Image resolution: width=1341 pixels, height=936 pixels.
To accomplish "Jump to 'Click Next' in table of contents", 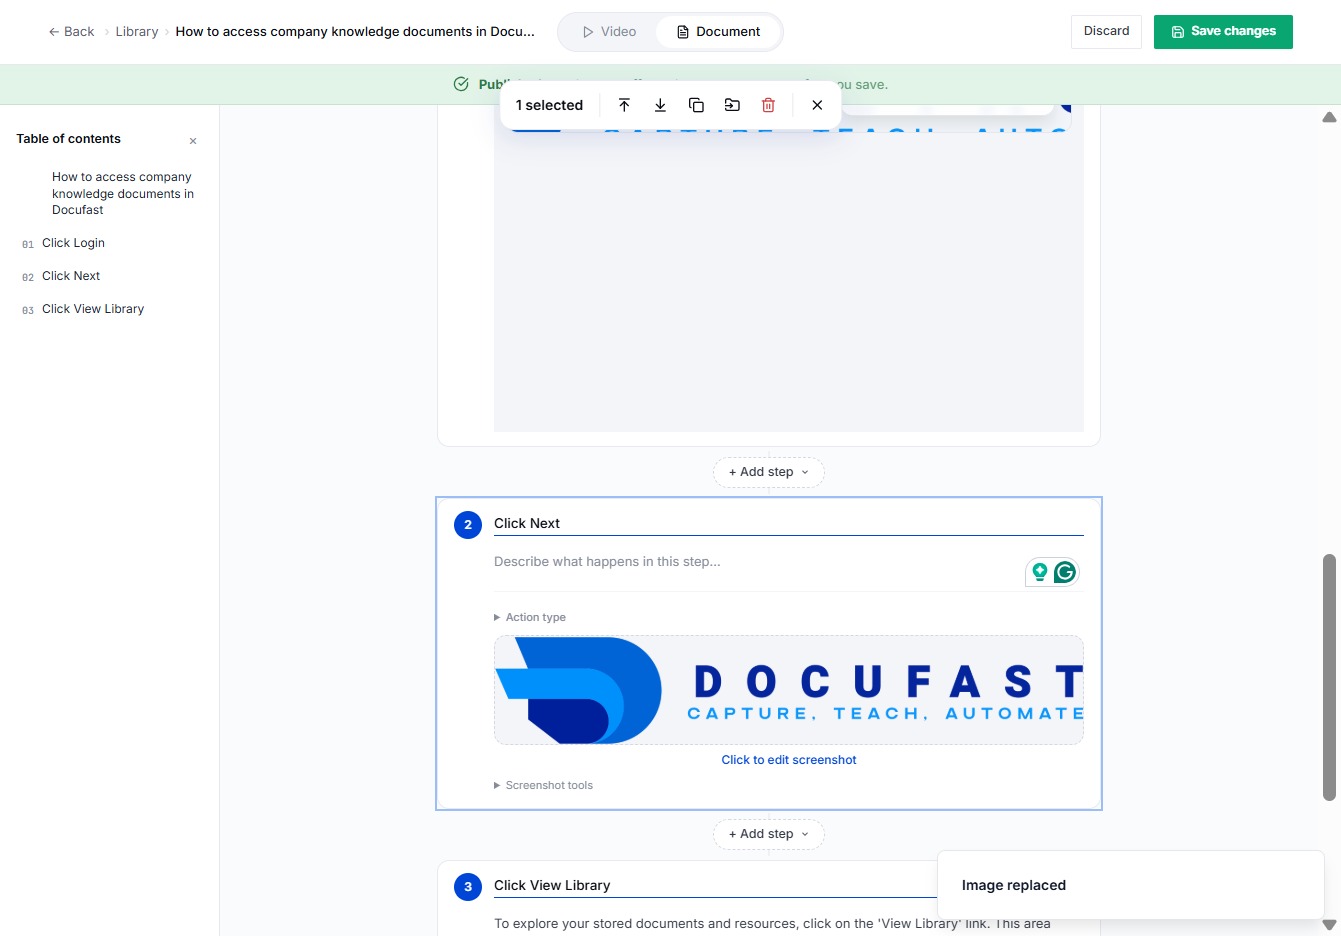I will pos(71,276).
